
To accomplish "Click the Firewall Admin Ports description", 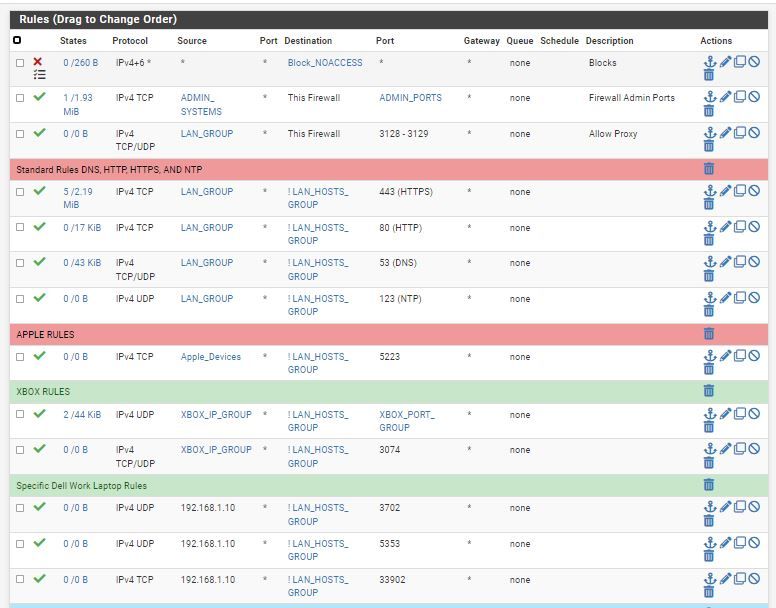I will pos(631,98).
